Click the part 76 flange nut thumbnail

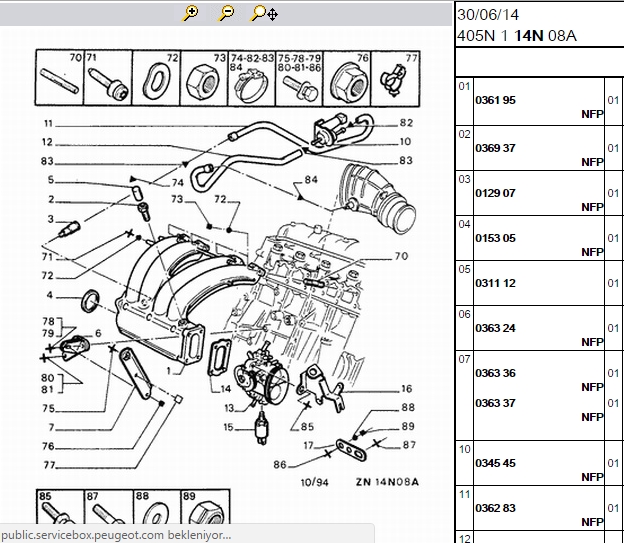coord(347,78)
